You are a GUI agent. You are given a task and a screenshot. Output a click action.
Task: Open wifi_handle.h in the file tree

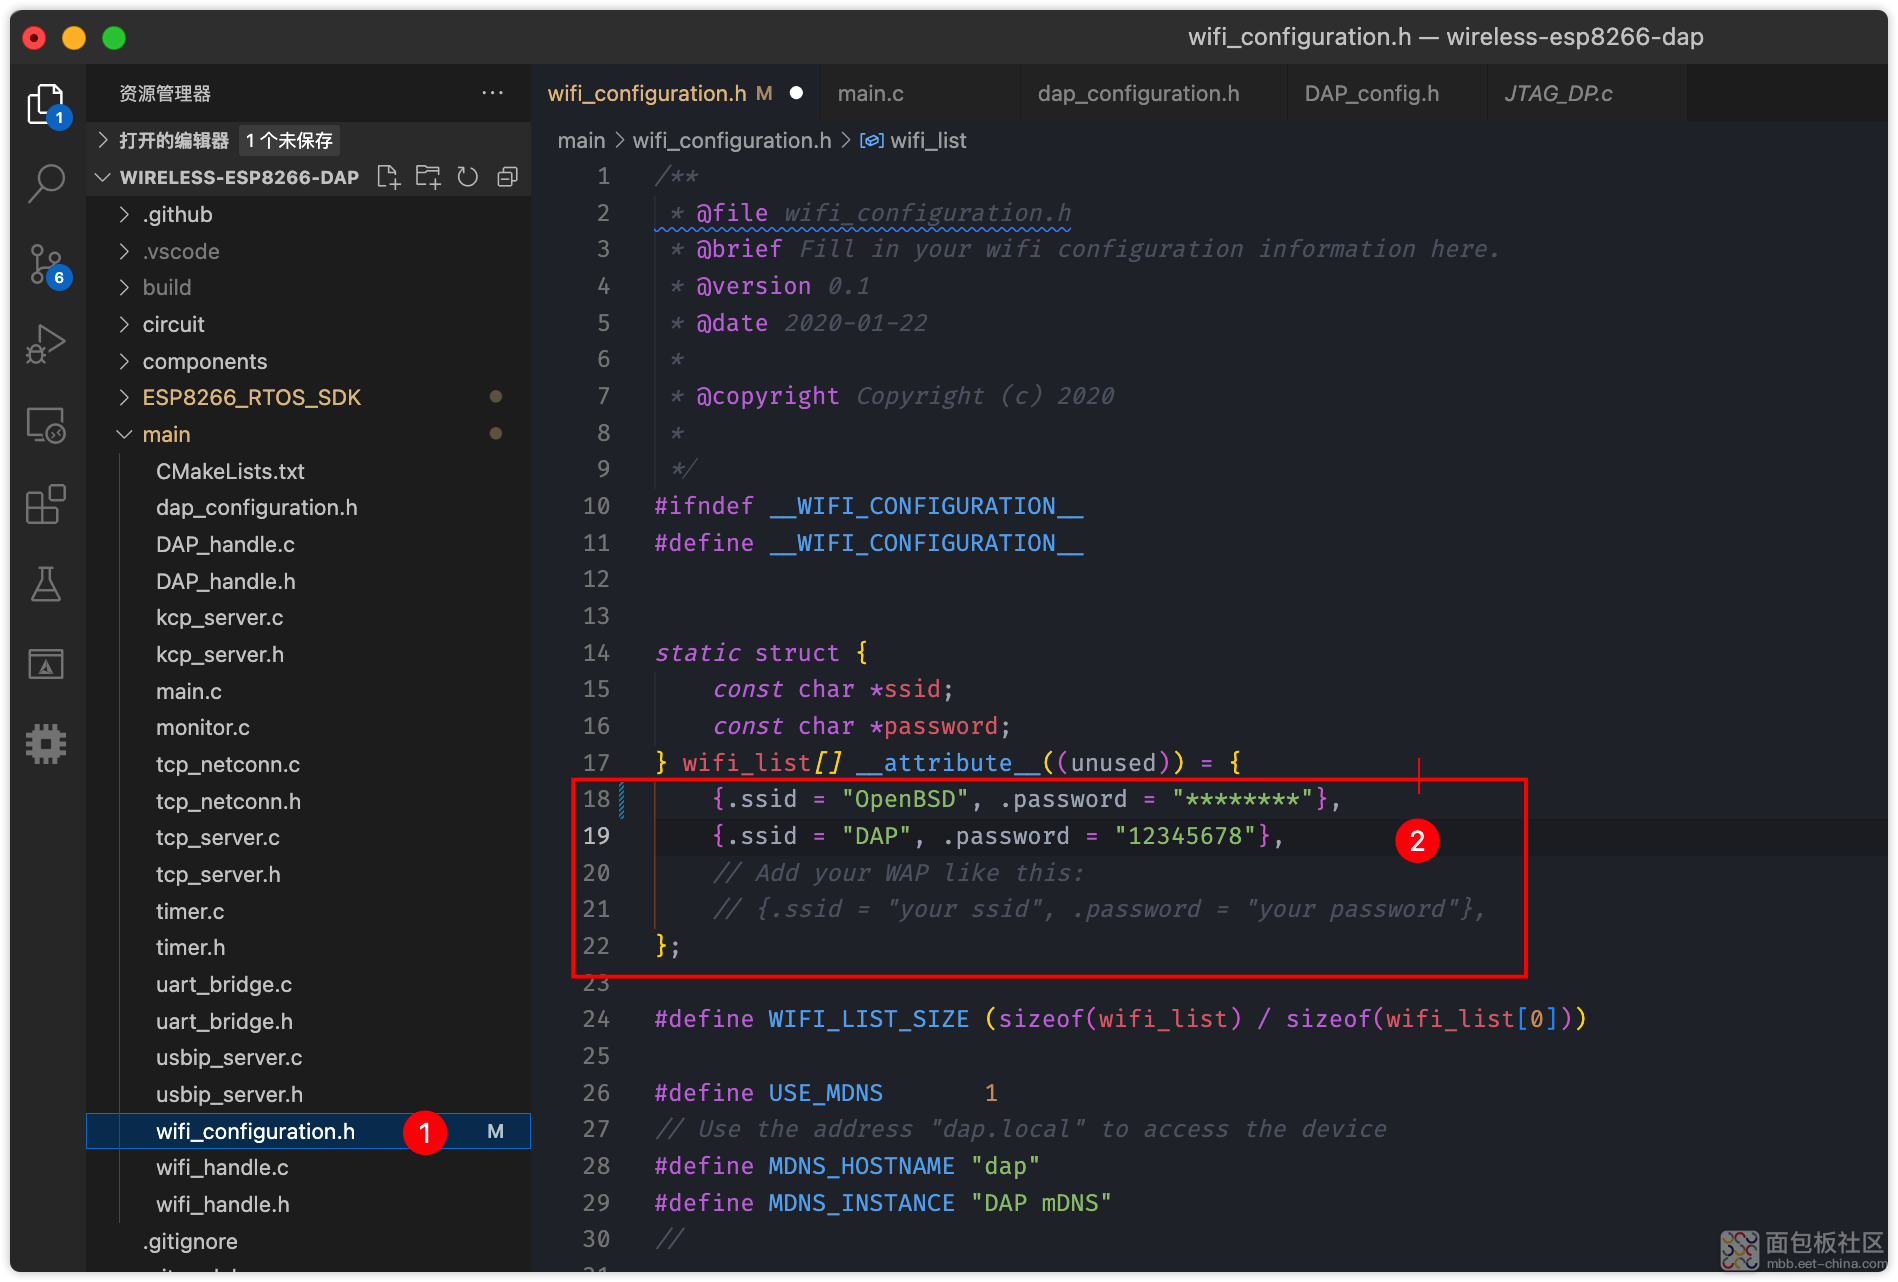pyautogui.click(x=222, y=1205)
